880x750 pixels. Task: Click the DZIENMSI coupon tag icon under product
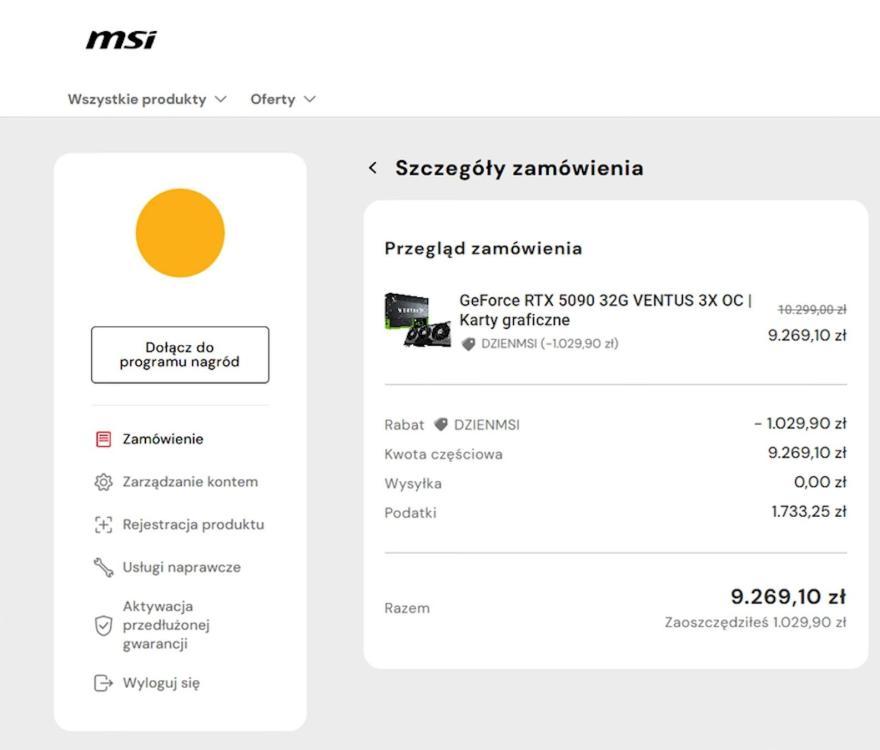point(468,344)
